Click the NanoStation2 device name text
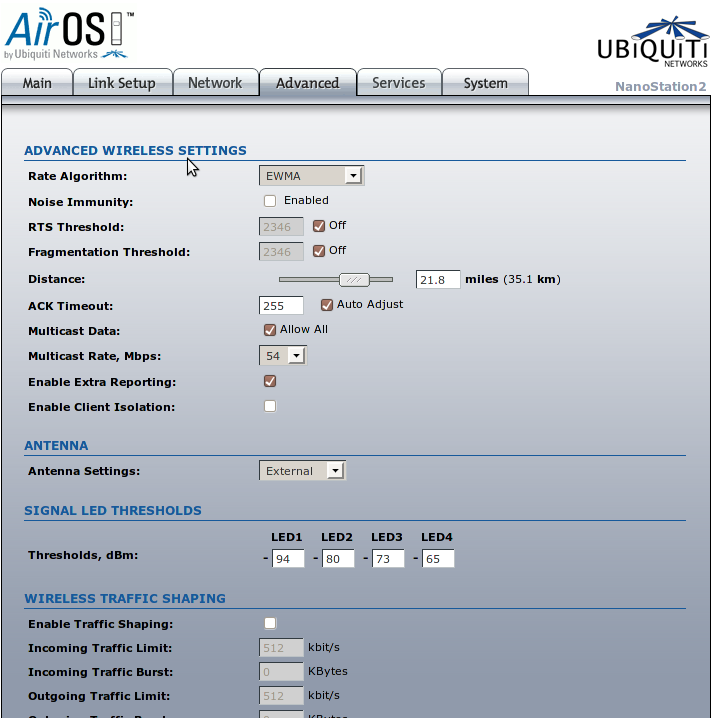Screen dimensions: 712x718 660,87
